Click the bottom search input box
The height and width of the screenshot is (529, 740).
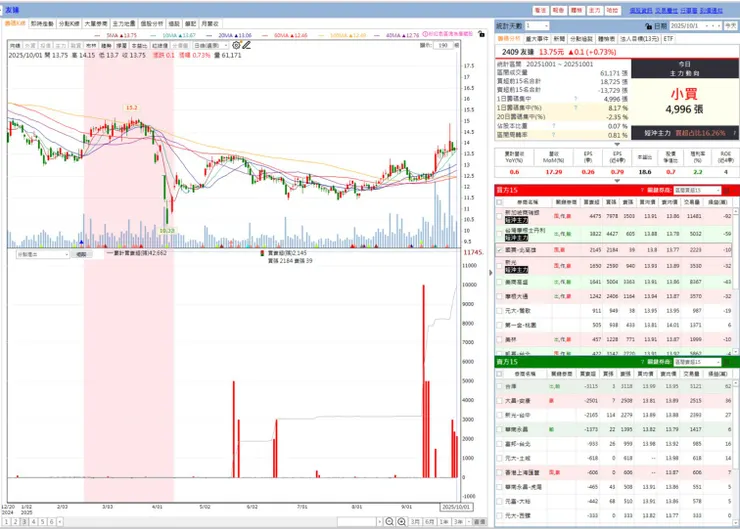coord(356,521)
